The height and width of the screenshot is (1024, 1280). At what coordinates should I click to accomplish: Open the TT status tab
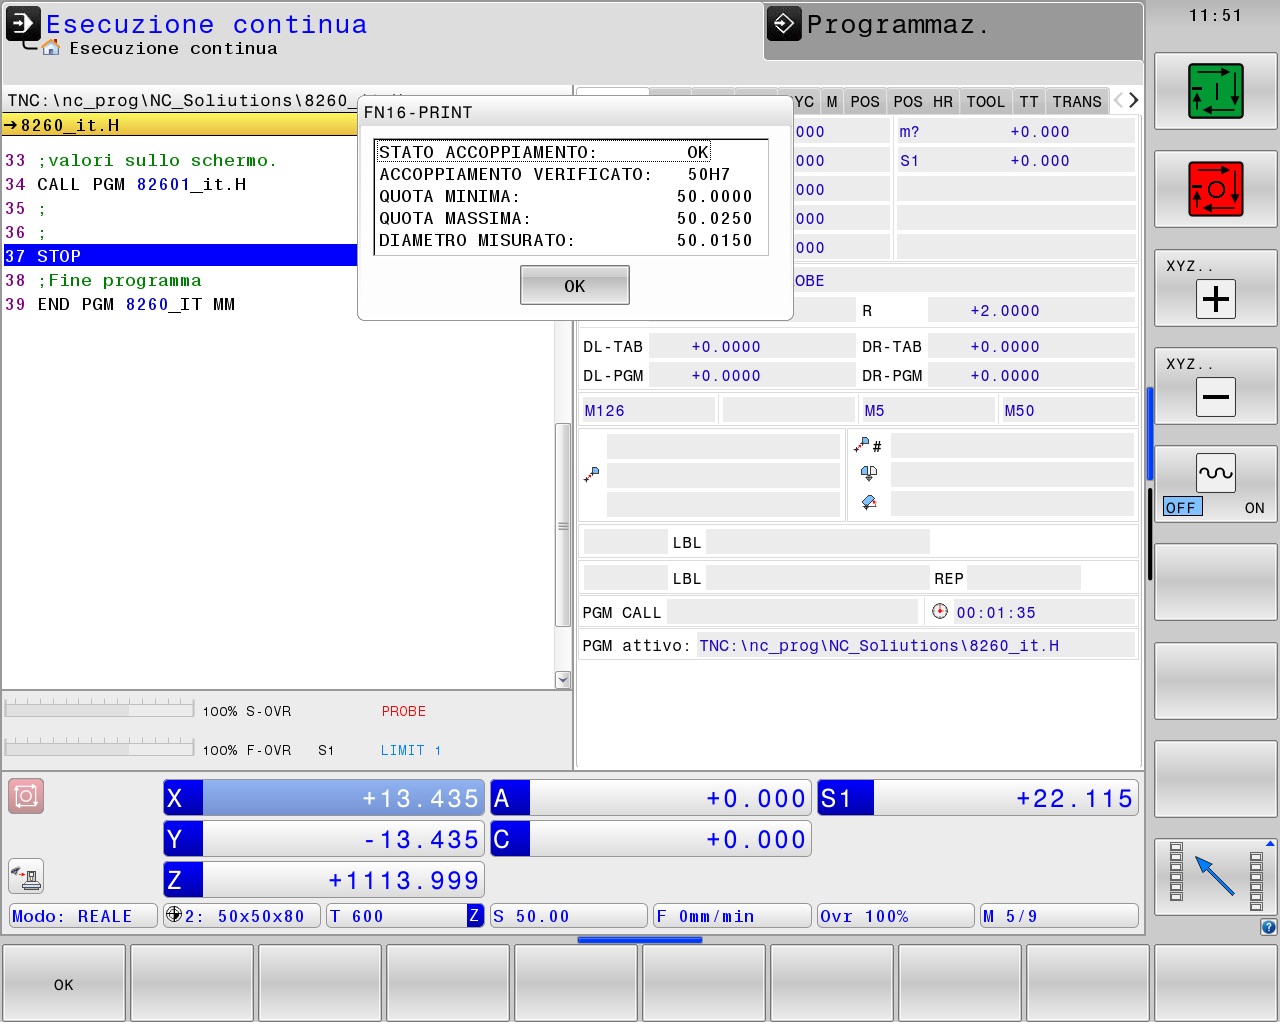coord(1029,101)
